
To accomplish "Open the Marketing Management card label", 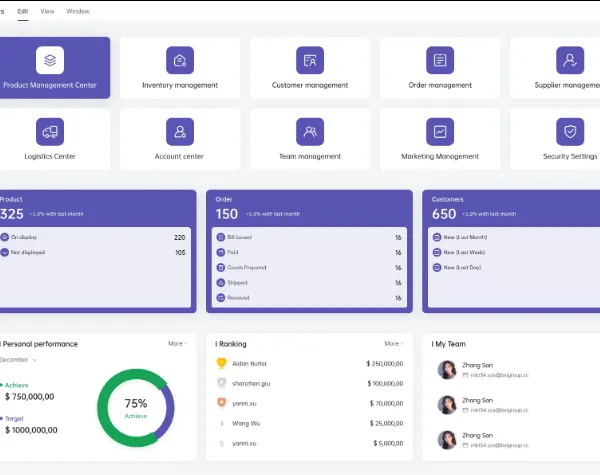I will click(440, 157).
